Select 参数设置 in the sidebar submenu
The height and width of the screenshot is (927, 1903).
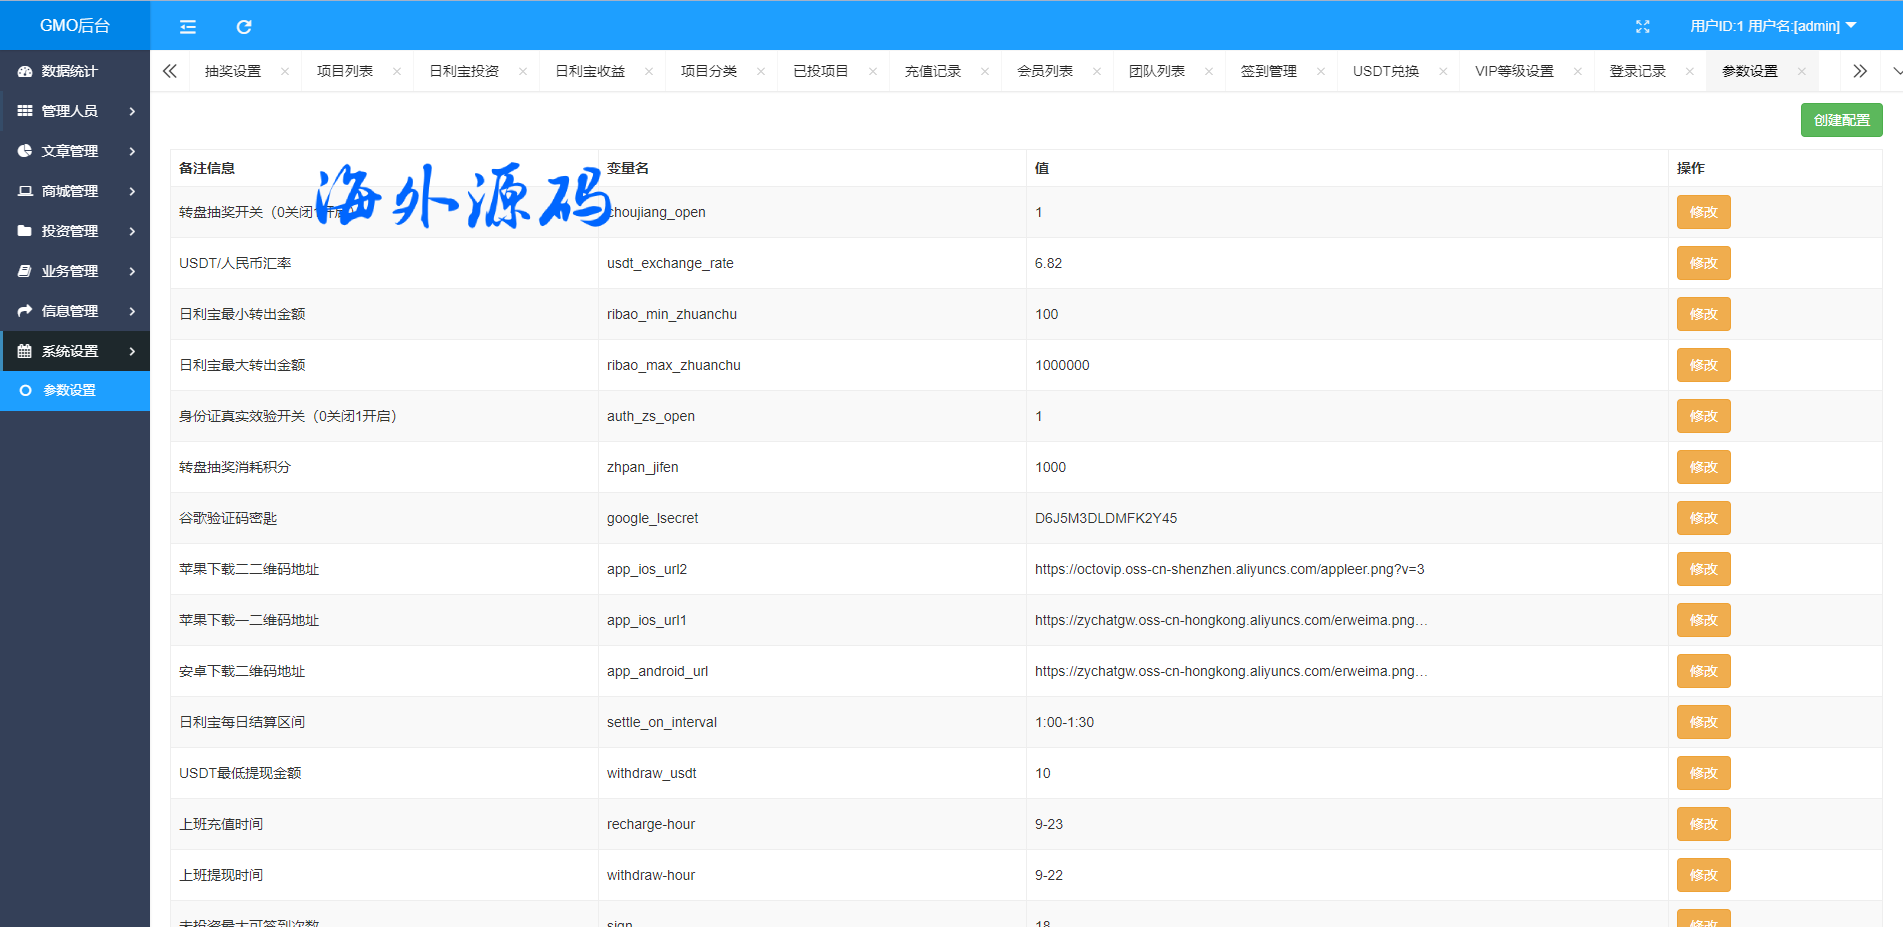[x=70, y=390]
